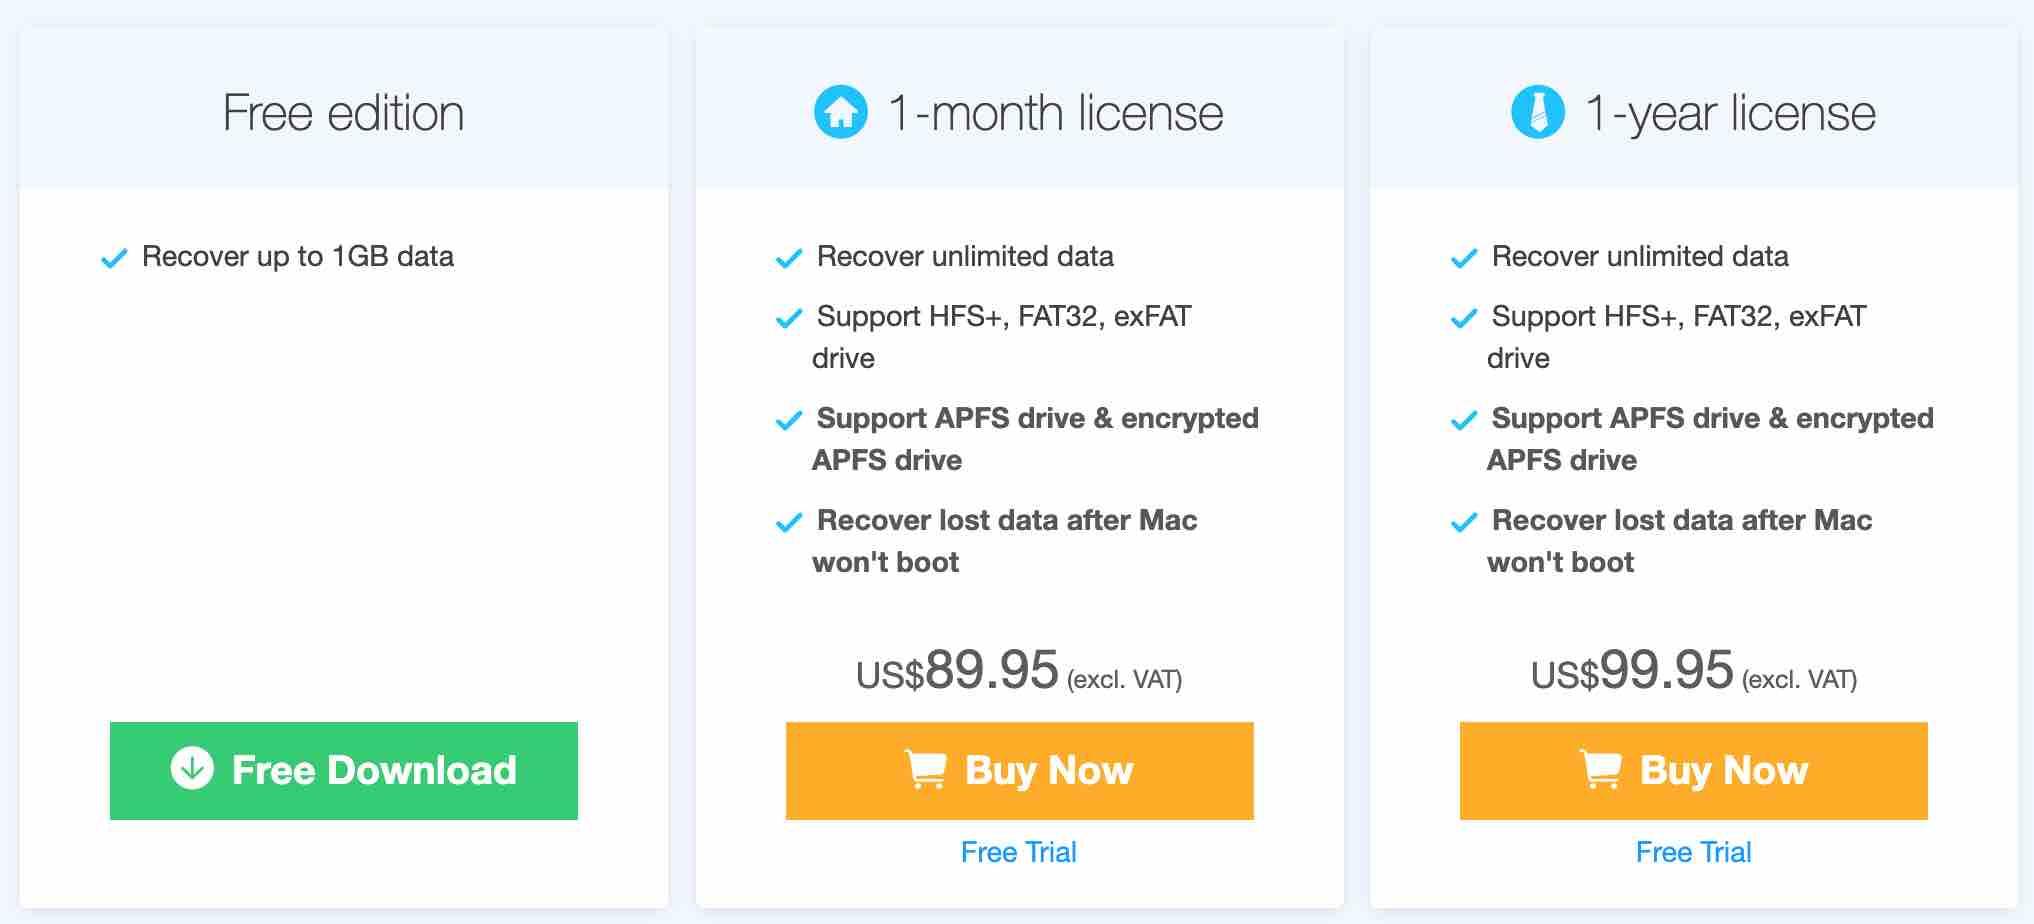Click 1-year checkmark beside Support HFS+, FAT32

(x=1464, y=319)
